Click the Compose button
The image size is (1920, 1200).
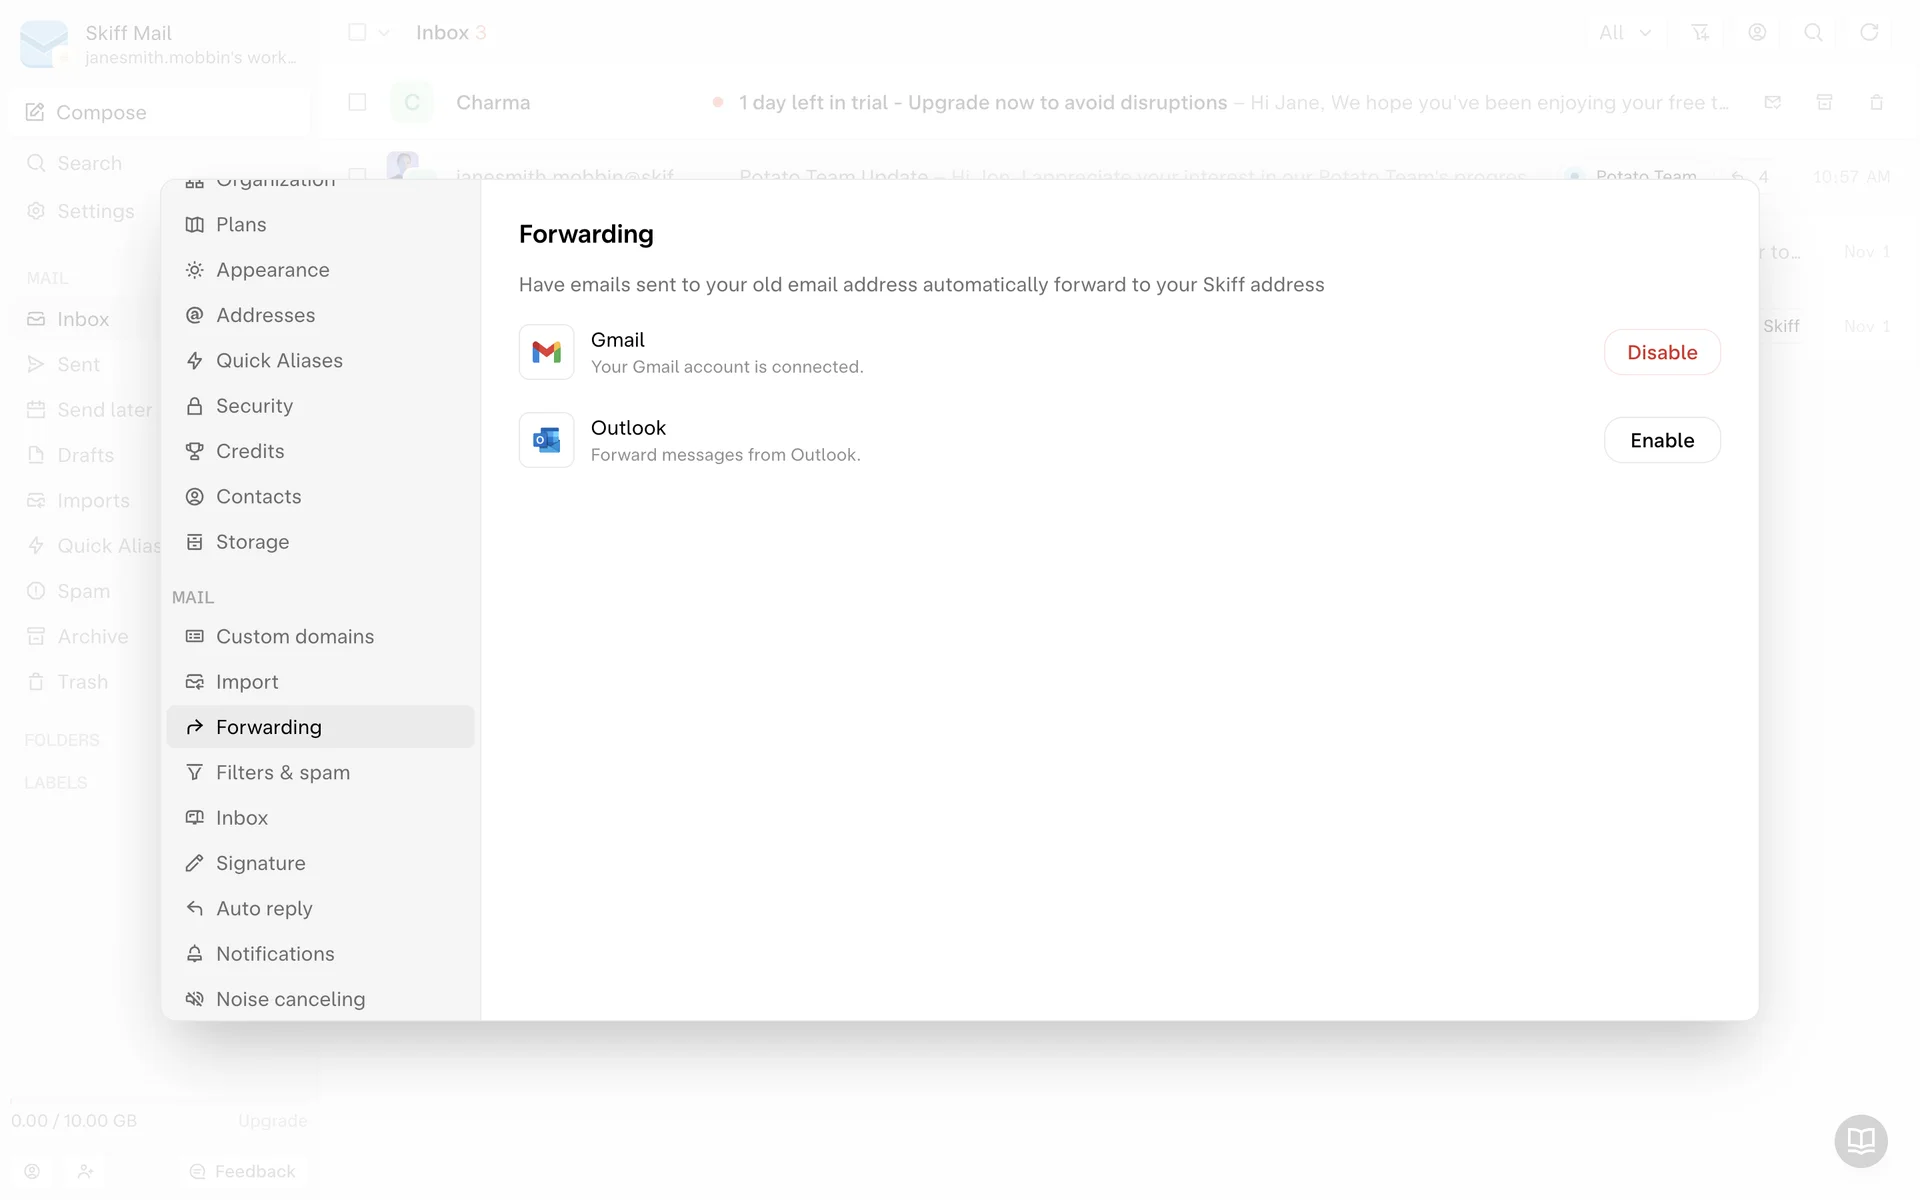pos(100,113)
